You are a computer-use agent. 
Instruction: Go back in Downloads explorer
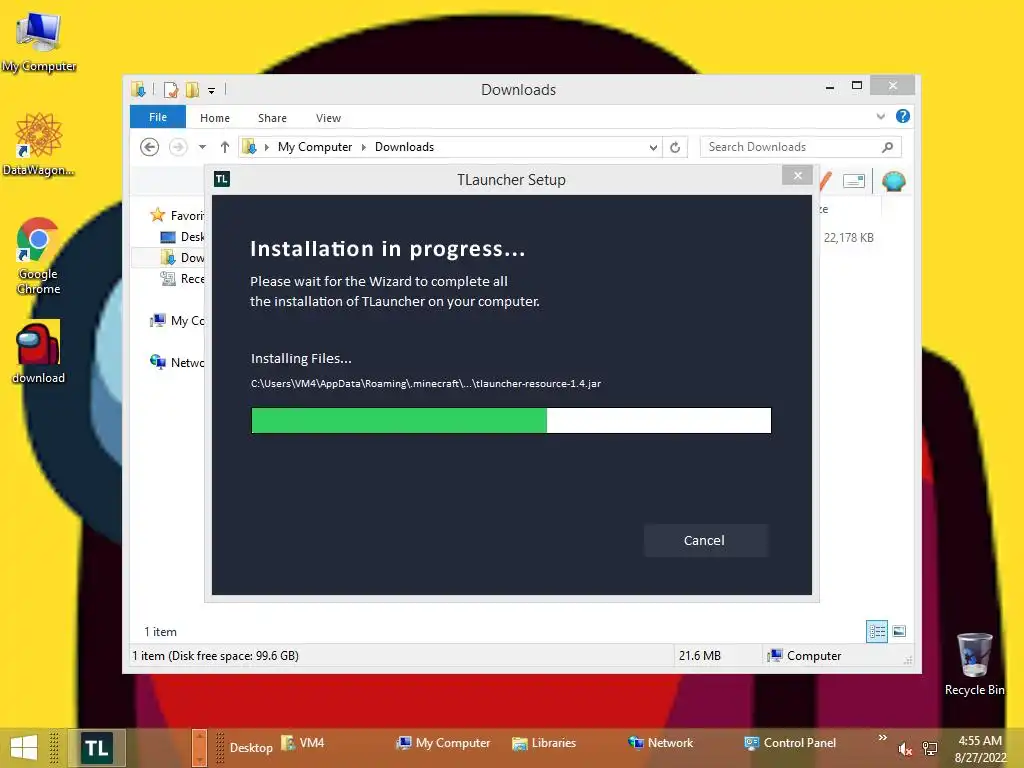click(150, 147)
